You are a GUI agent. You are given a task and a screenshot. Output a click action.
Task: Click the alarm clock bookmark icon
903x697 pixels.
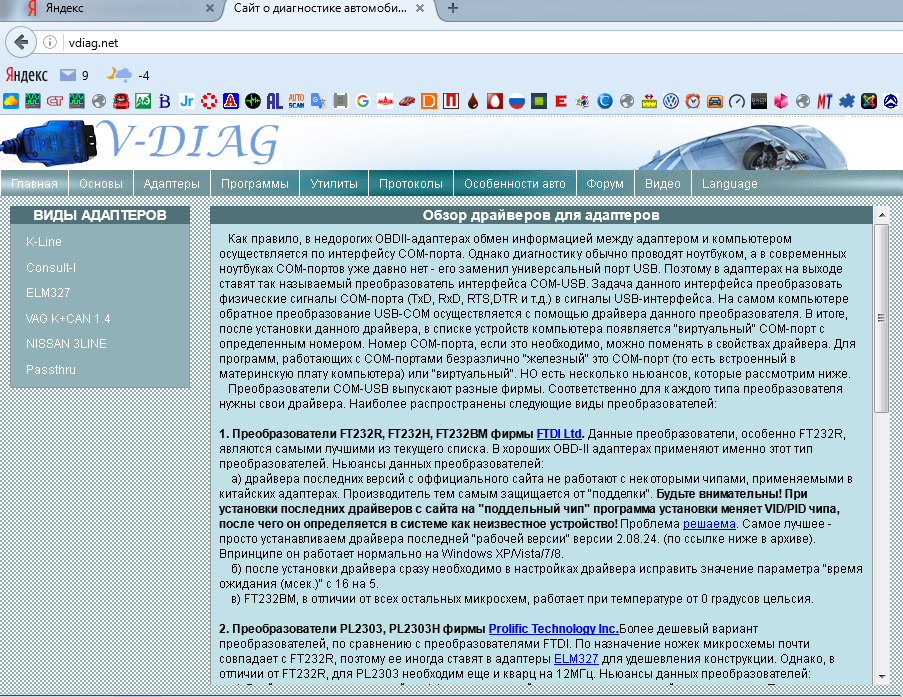pos(692,101)
